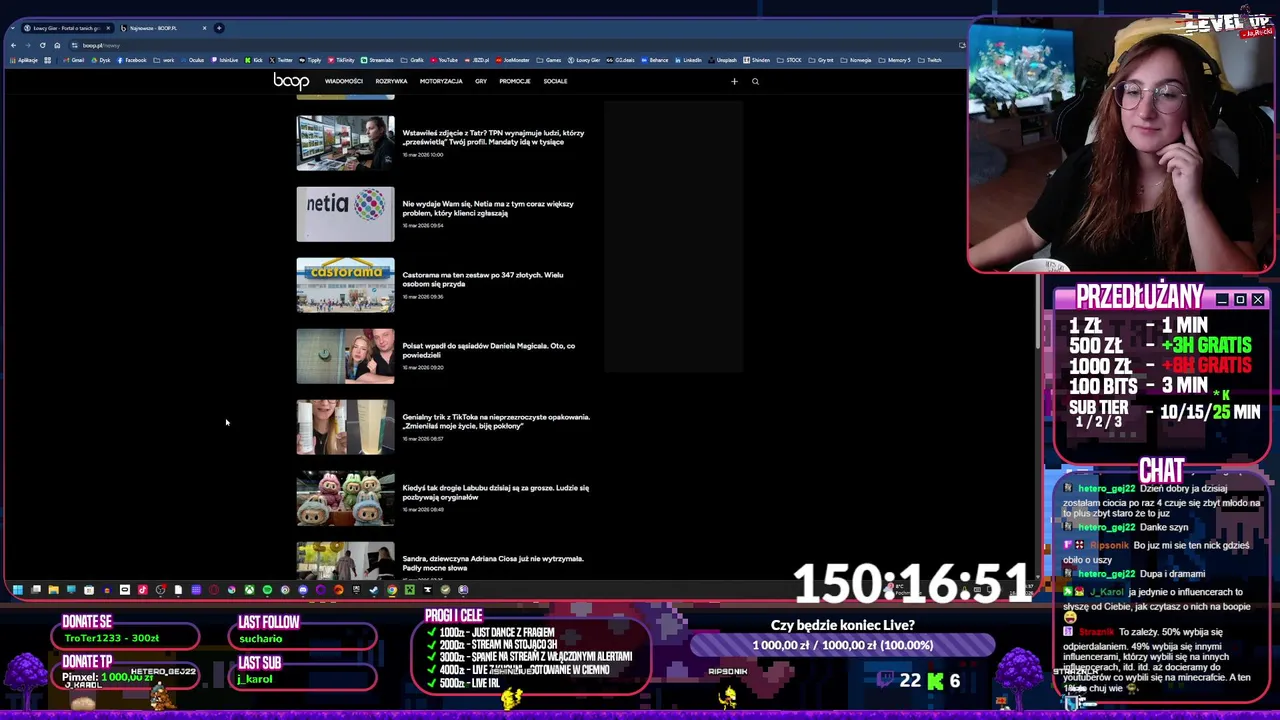The height and width of the screenshot is (720, 1280).
Task: Open the Labubu article headline
Action: [x=496, y=492]
